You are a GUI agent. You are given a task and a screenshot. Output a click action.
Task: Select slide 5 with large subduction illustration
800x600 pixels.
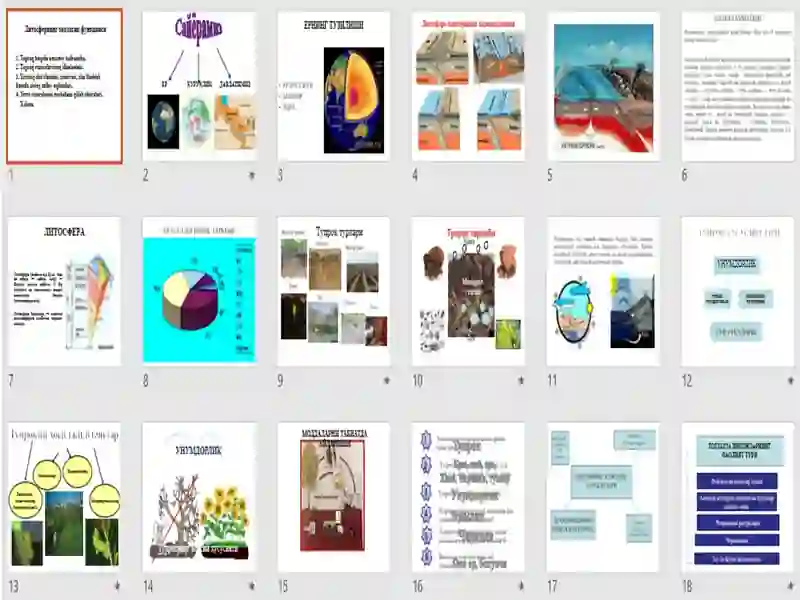pos(603,86)
